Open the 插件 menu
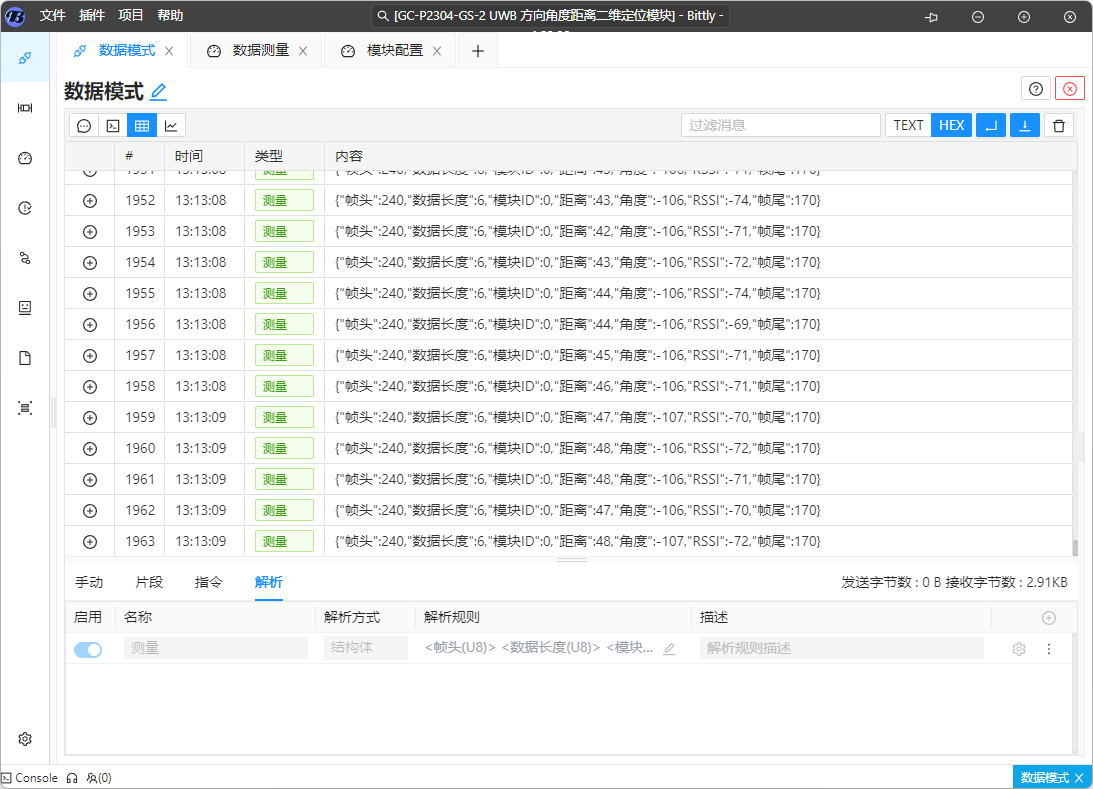The image size is (1093, 789). pyautogui.click(x=91, y=16)
